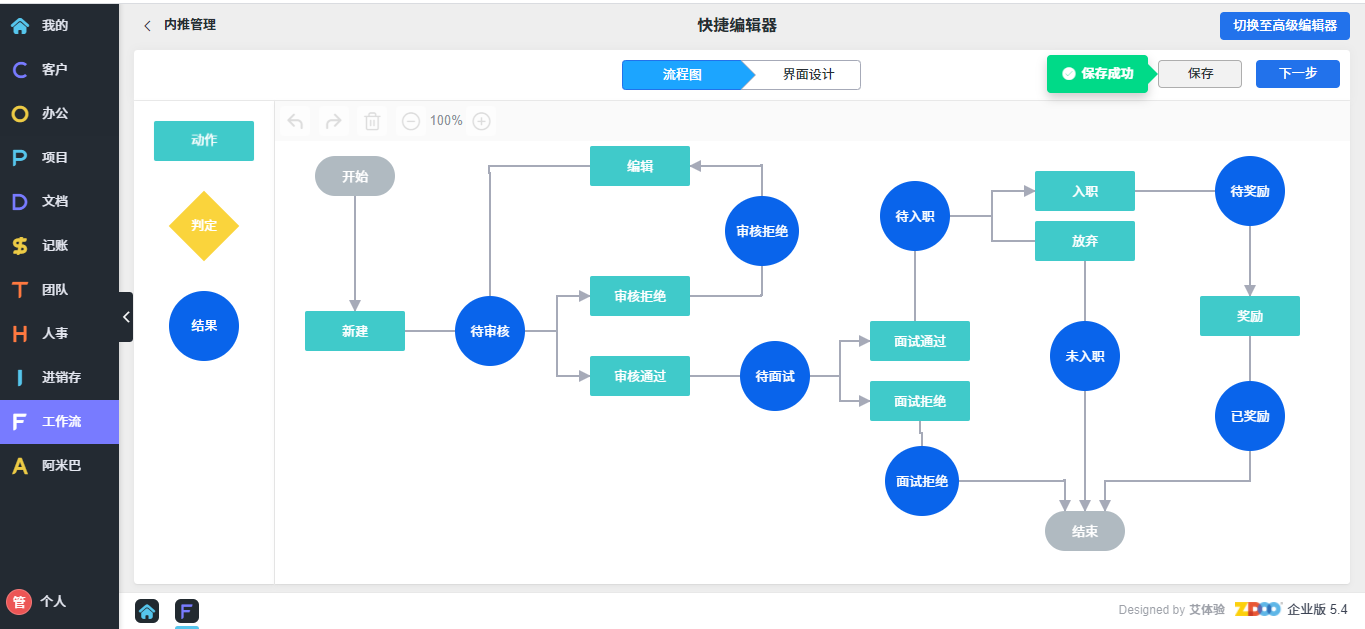The height and width of the screenshot is (629, 1365).
Task: Select the 待审核 circle node
Action: pos(490,331)
